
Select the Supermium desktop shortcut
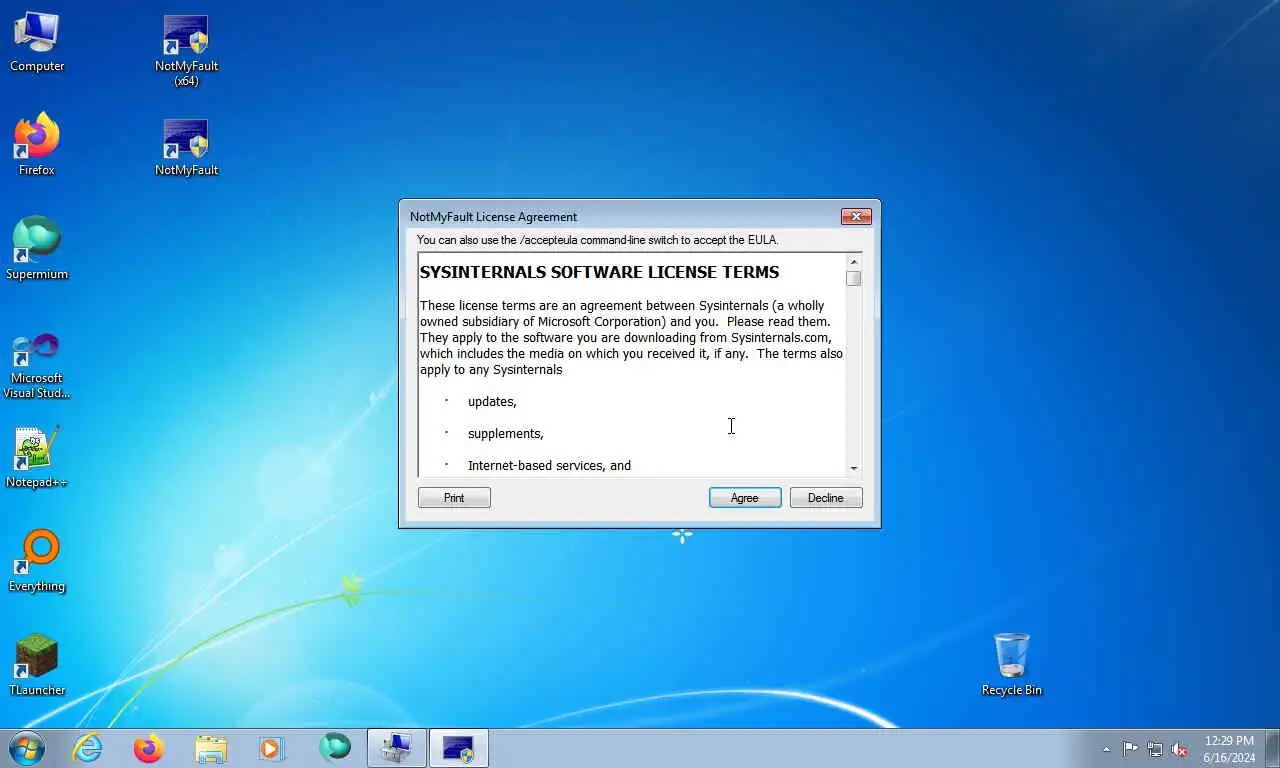click(x=37, y=249)
